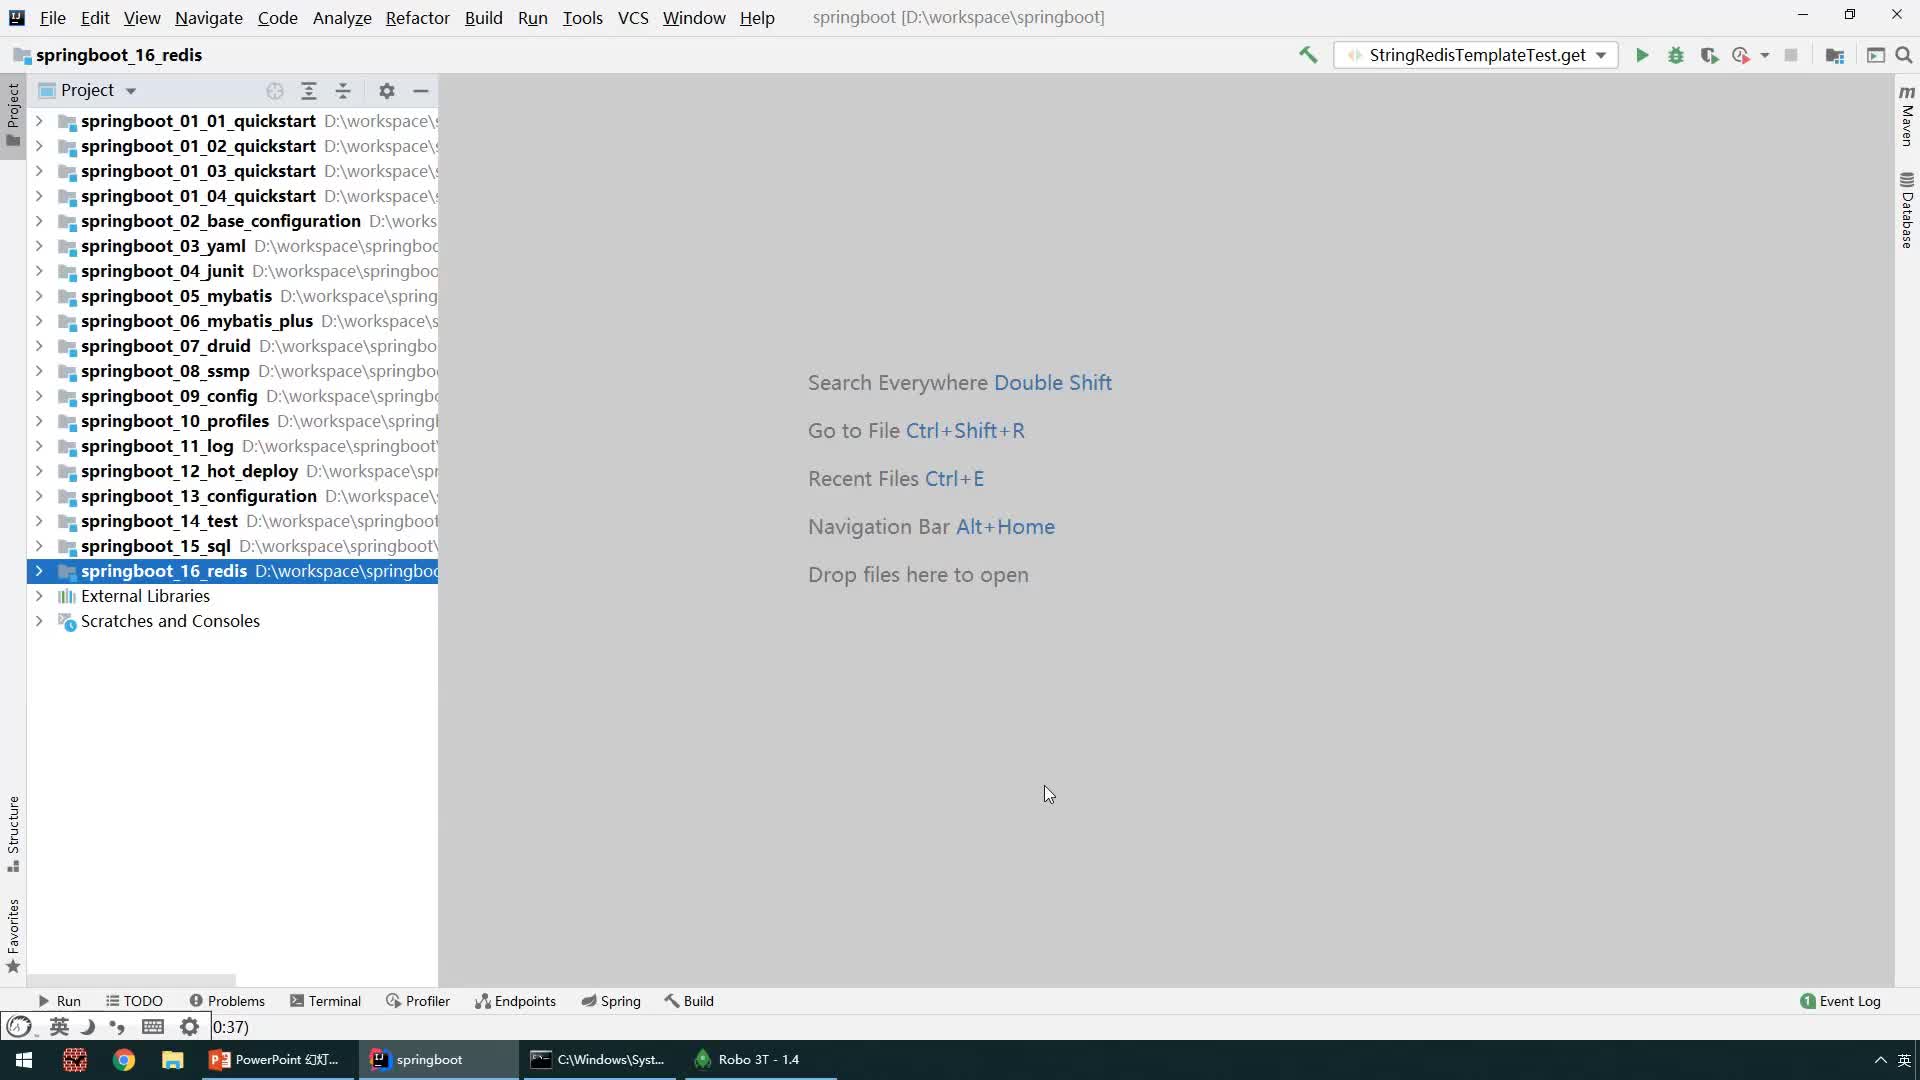Expand the springboot_08_ssmp module
This screenshot has width=1920, height=1080.
(39, 371)
